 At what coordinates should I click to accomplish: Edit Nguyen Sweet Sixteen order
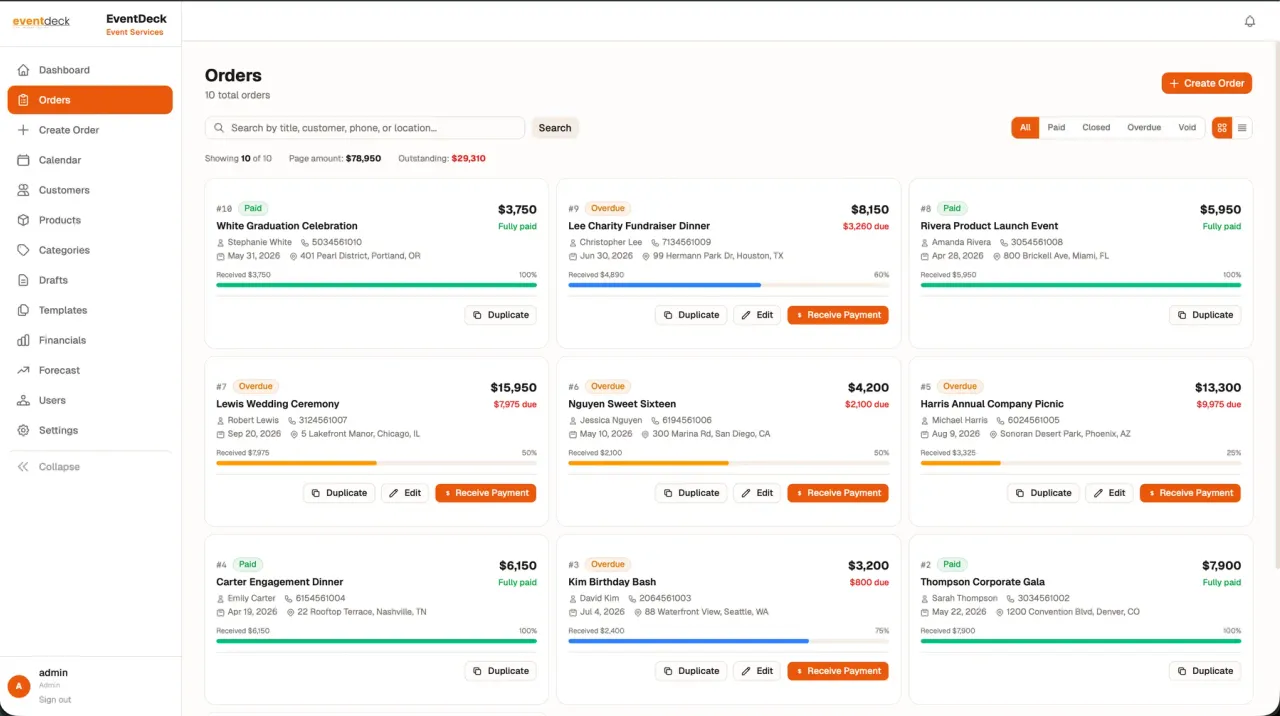pyautogui.click(x=757, y=493)
